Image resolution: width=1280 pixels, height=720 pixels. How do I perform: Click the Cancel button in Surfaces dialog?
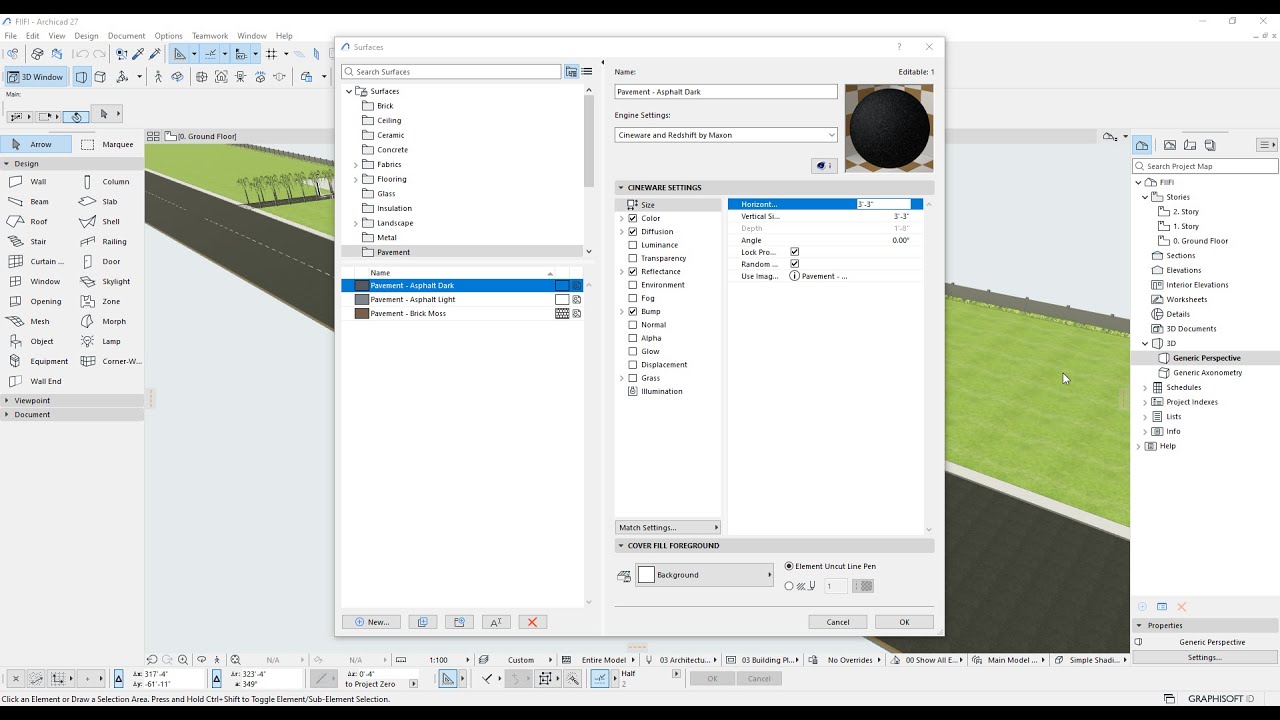pos(838,622)
